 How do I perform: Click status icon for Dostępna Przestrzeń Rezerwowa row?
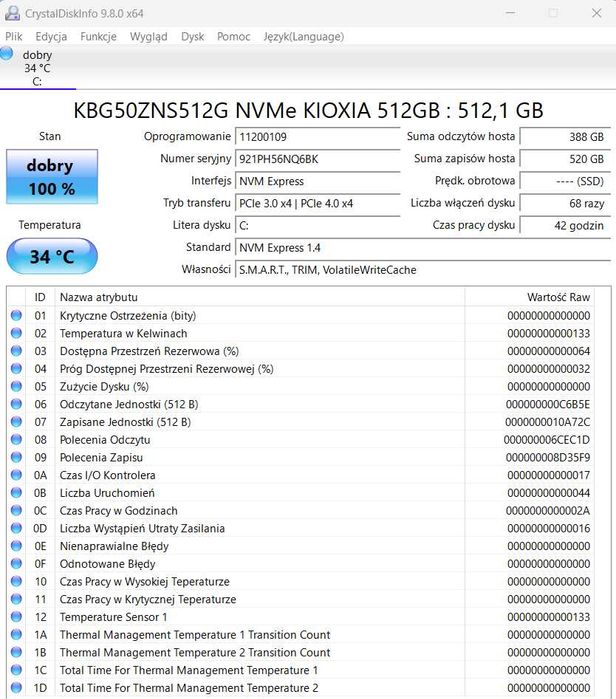click(x=16, y=351)
